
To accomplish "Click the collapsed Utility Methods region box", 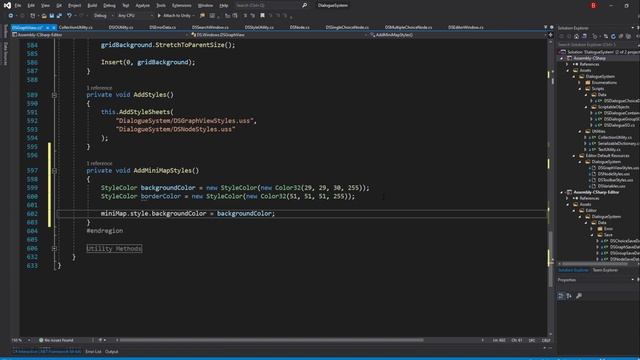I will coord(114,249).
